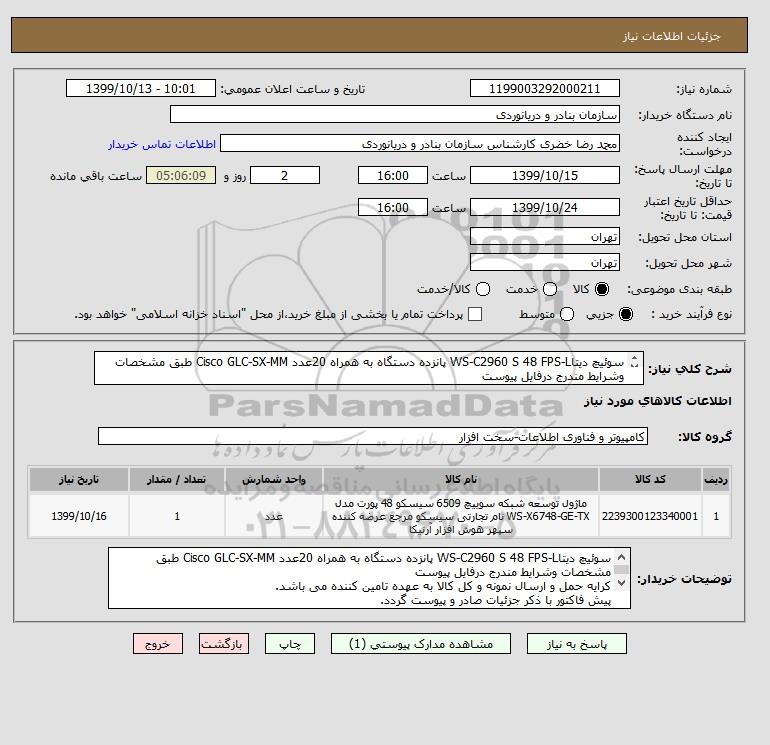Click the شهر محل تحویل field تهران
This screenshot has height=745, width=770.
point(545,262)
